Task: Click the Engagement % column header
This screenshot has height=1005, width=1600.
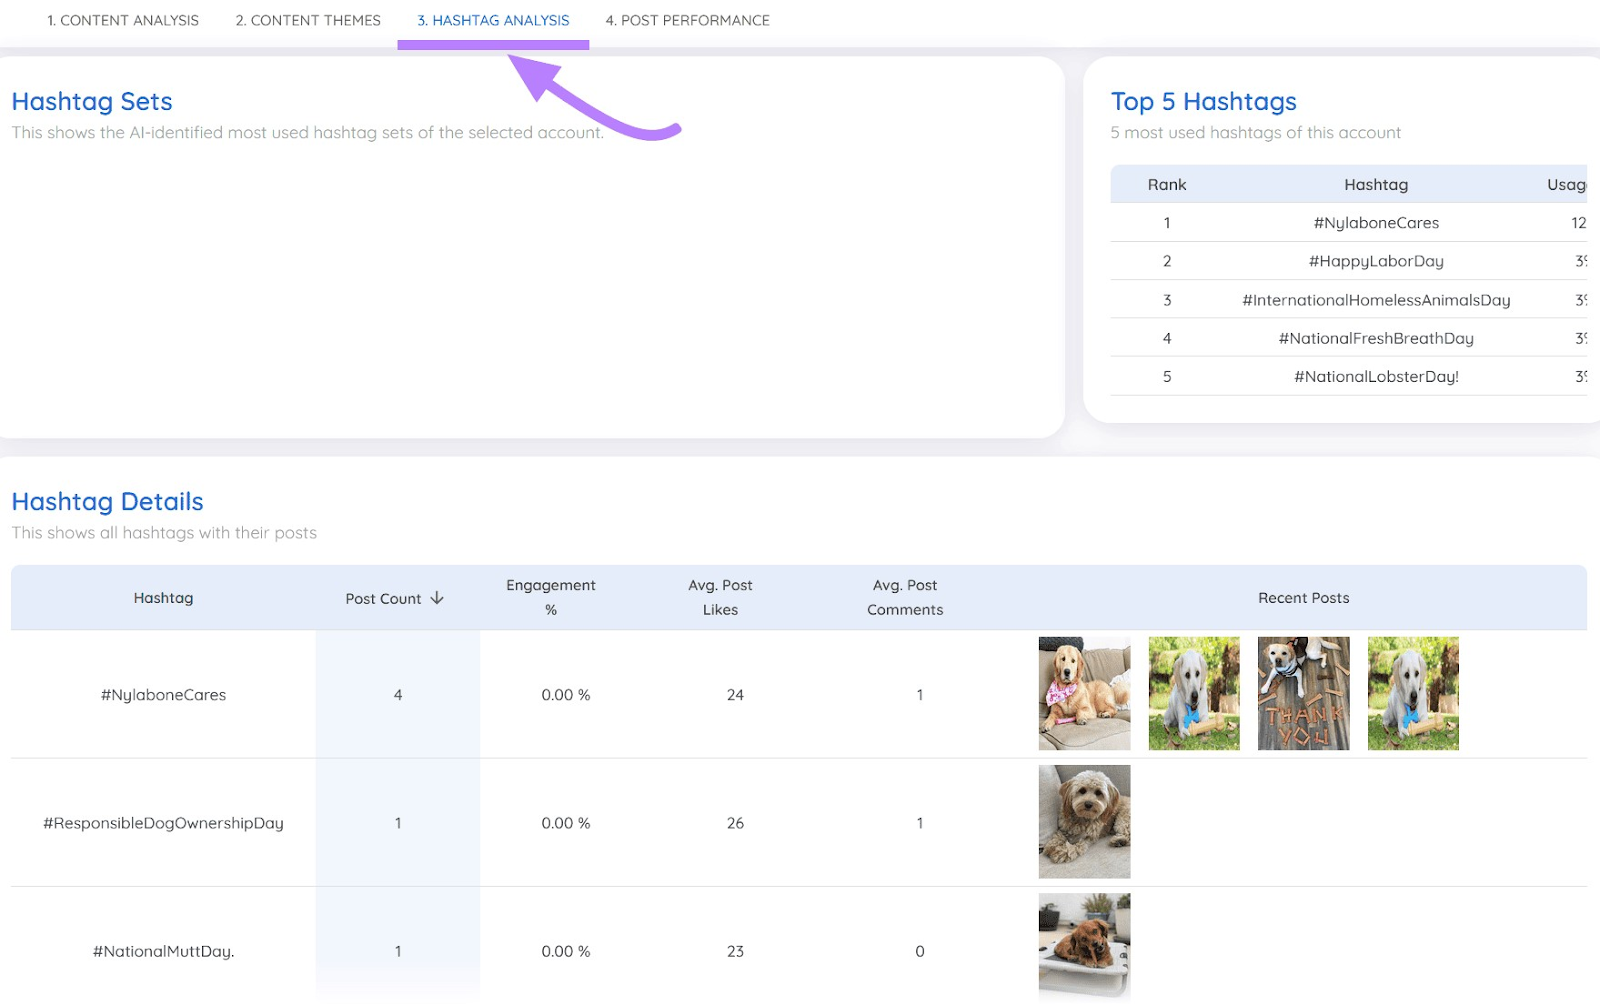Action: point(551,597)
